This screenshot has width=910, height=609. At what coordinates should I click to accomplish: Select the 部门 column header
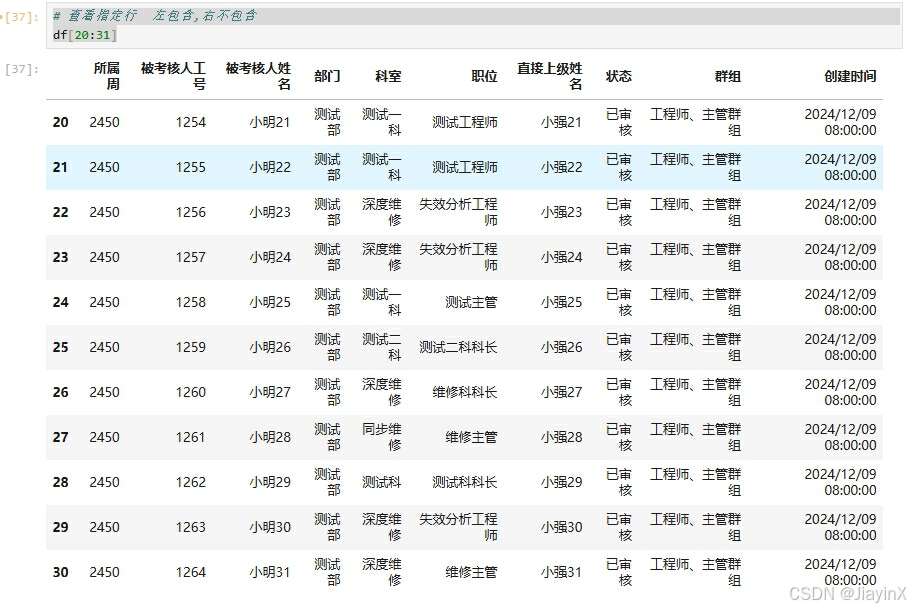(x=328, y=75)
